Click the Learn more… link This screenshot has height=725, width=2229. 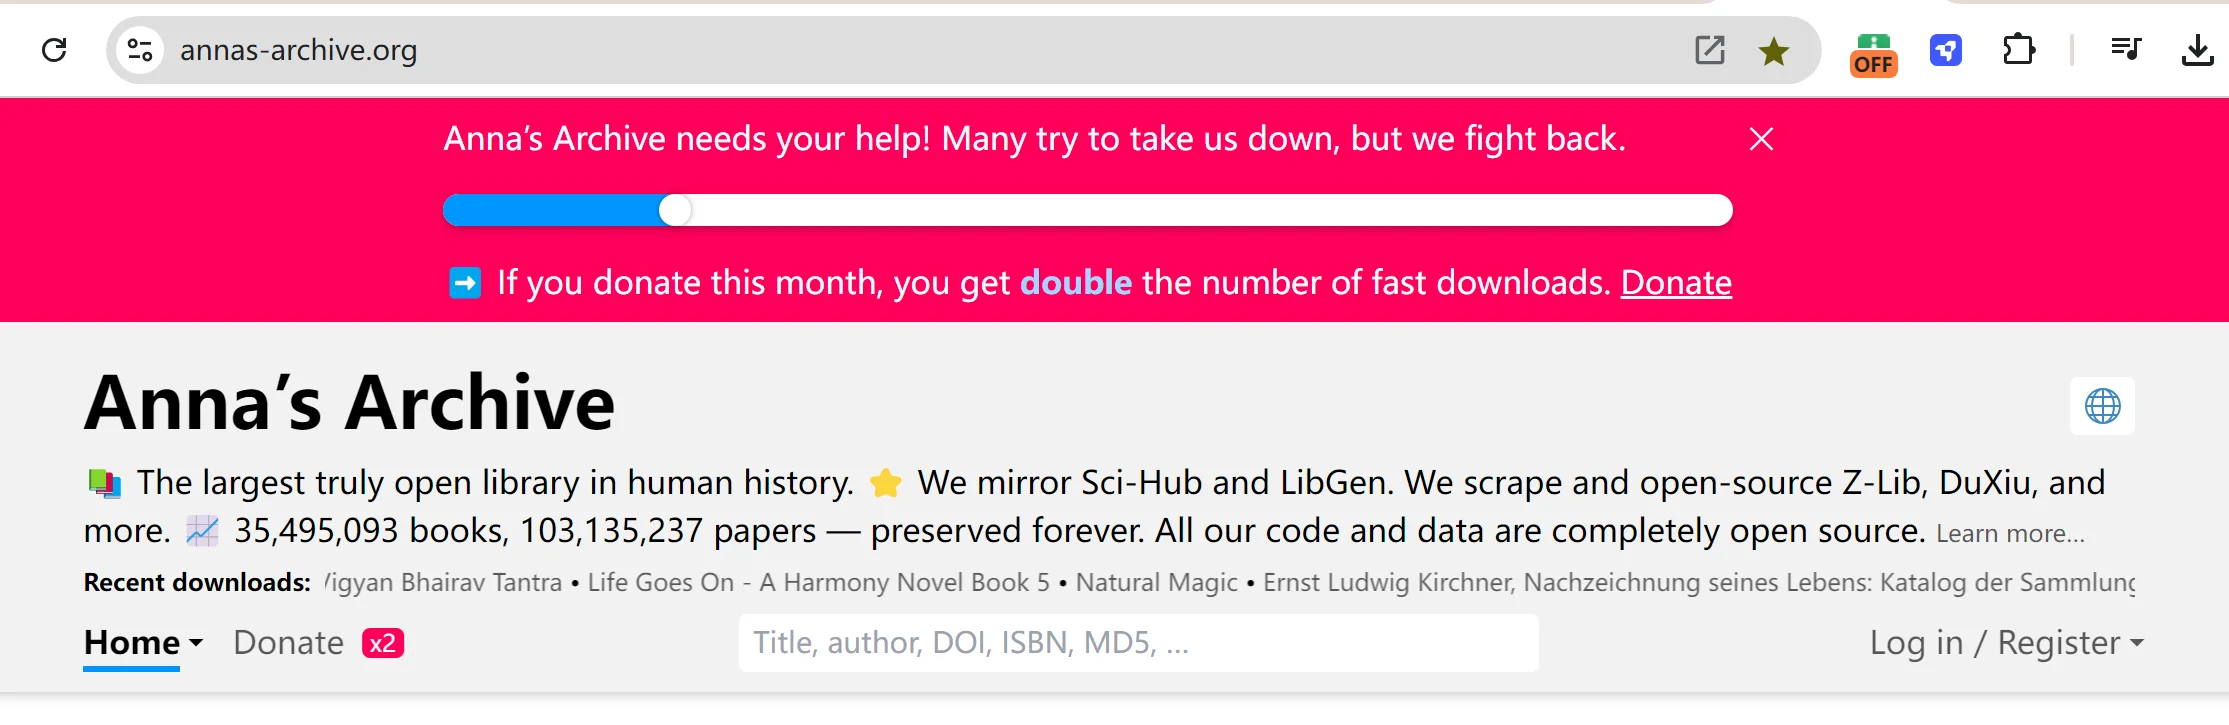tap(2010, 534)
